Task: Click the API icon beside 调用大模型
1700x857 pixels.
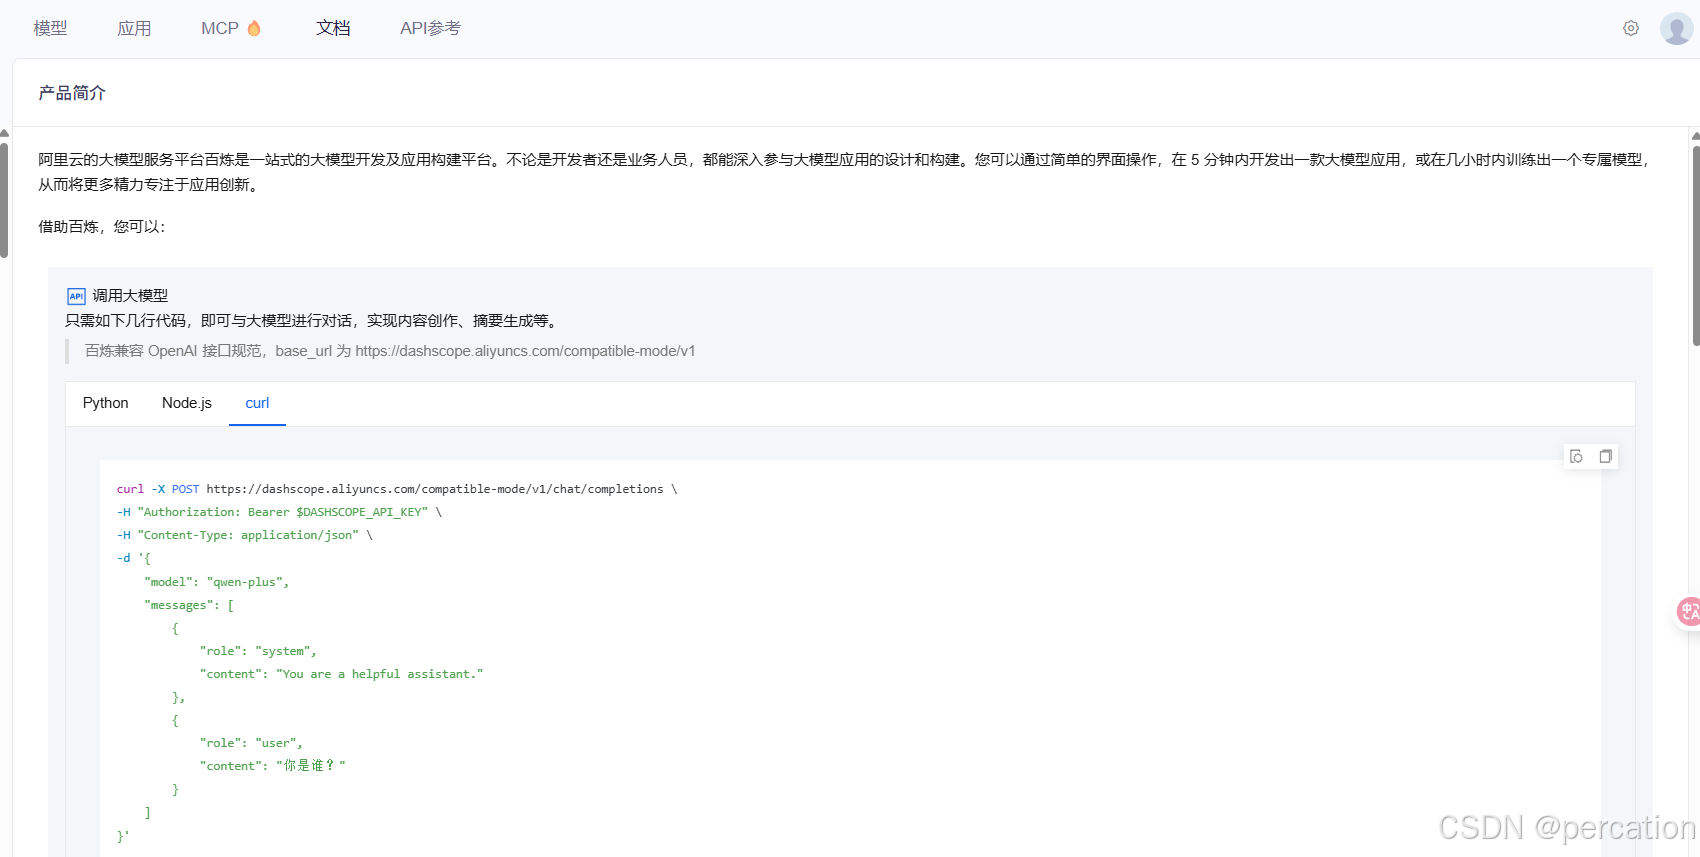Action: coord(76,296)
